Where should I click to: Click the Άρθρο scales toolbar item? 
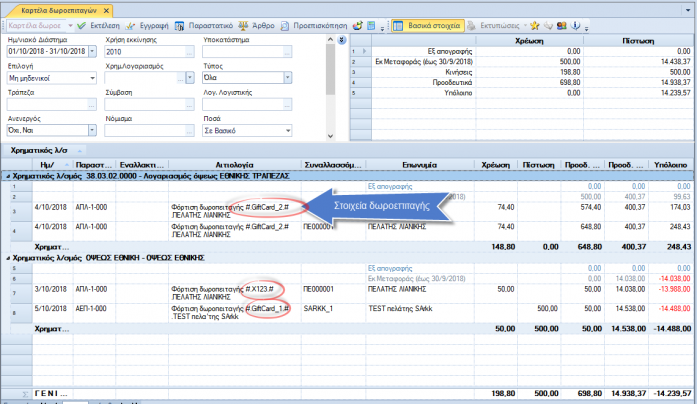coord(256,26)
